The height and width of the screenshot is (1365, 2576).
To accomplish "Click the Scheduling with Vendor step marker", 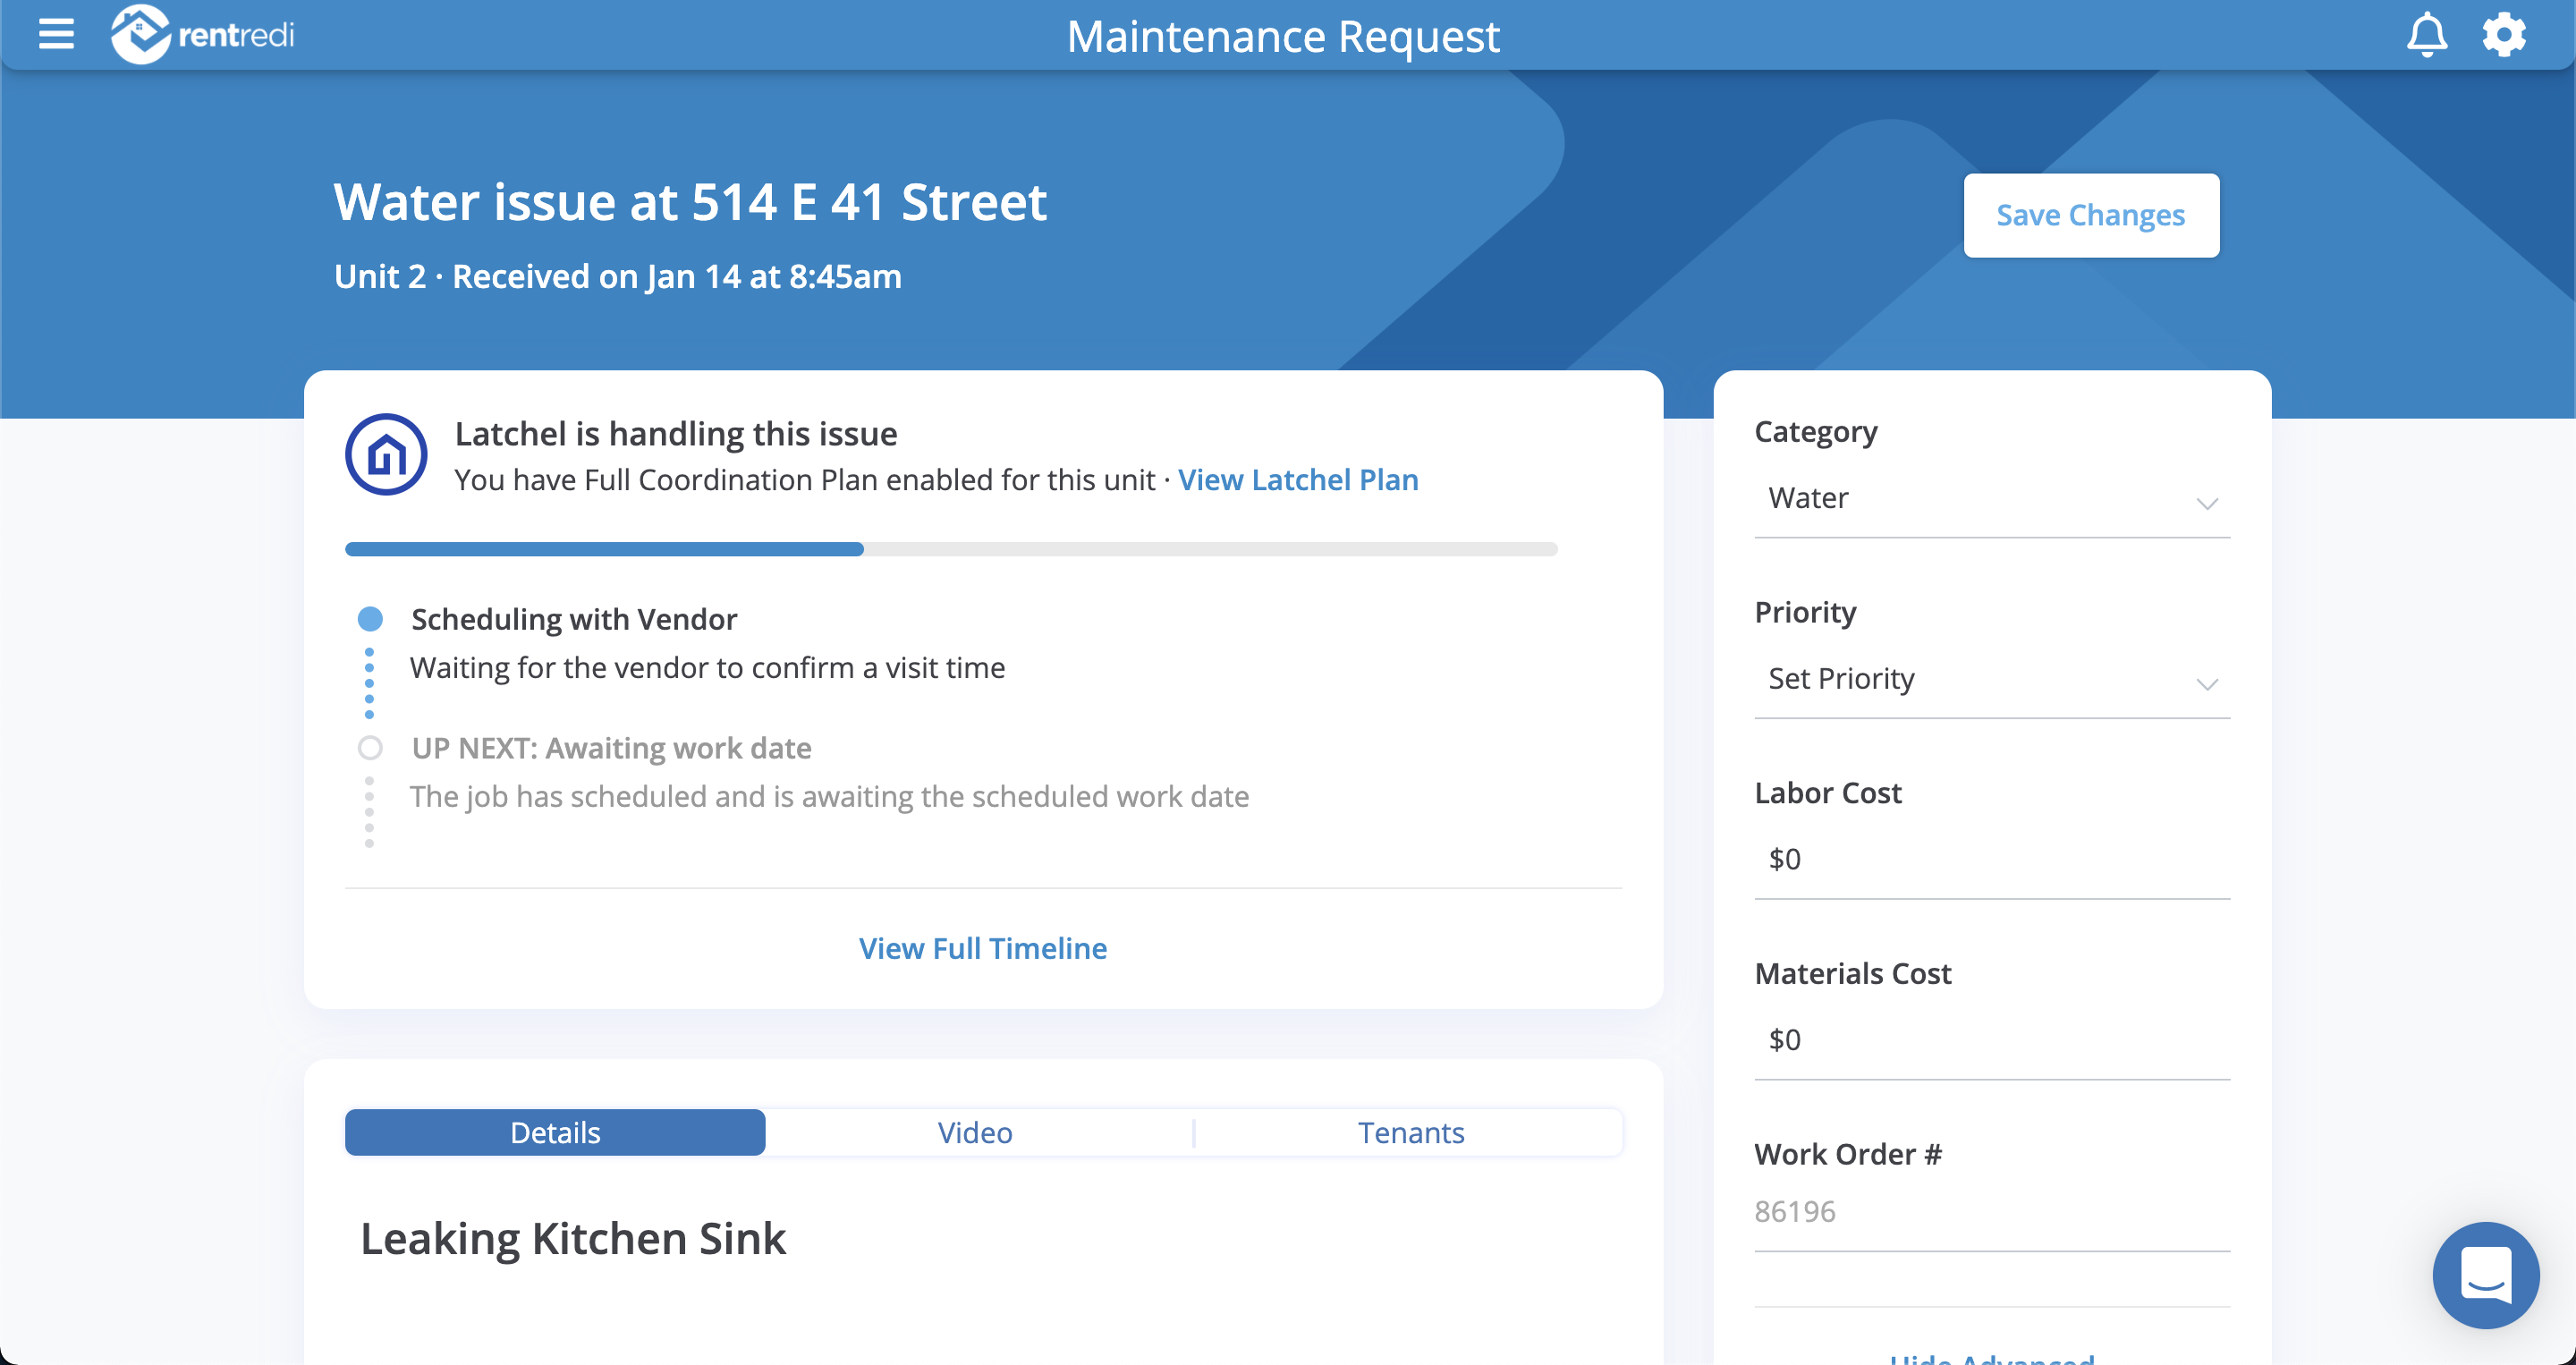I will pos(370,619).
